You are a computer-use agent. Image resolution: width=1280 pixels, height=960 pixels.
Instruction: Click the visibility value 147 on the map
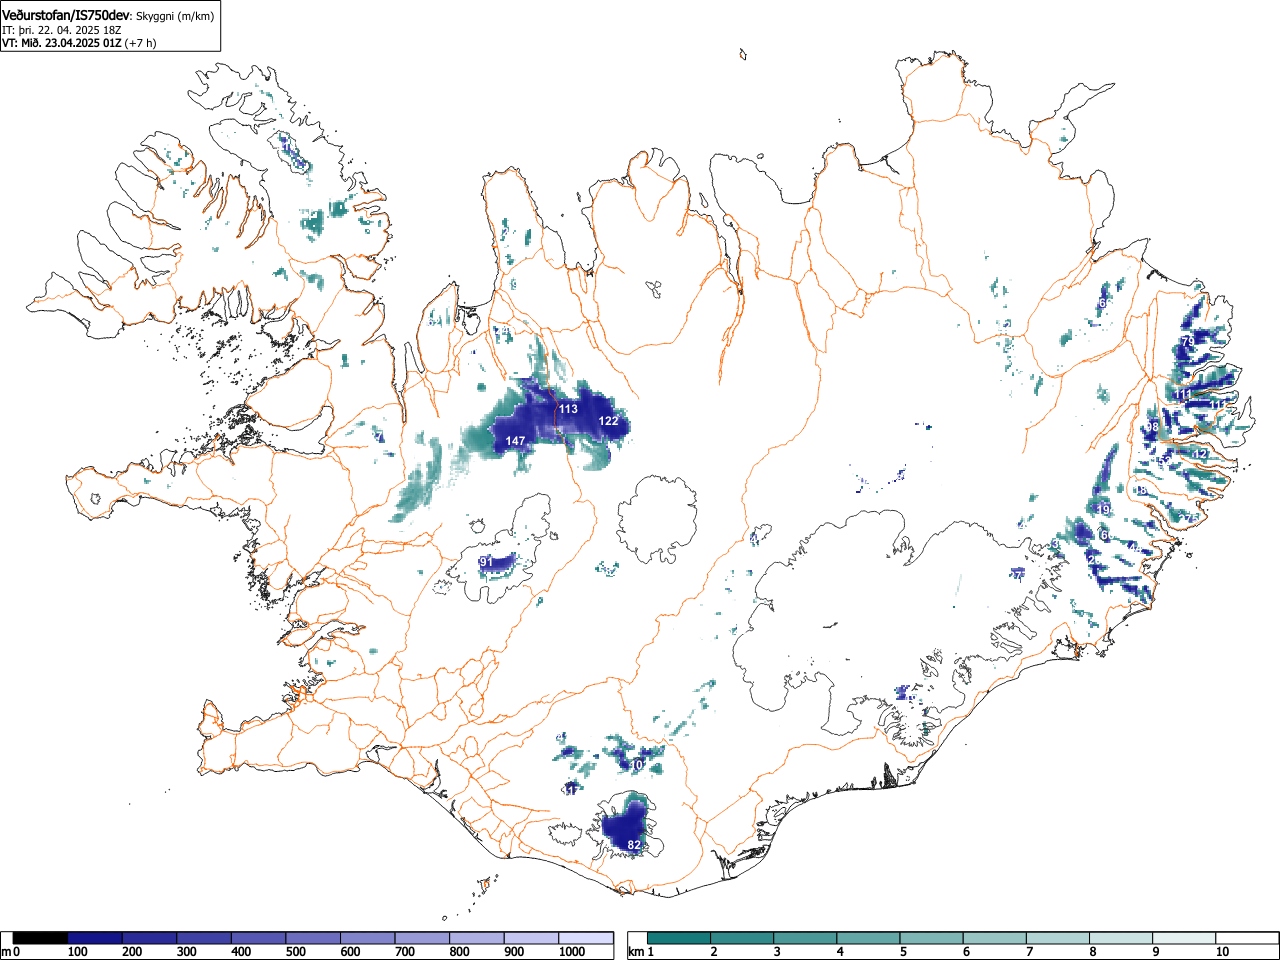click(515, 441)
